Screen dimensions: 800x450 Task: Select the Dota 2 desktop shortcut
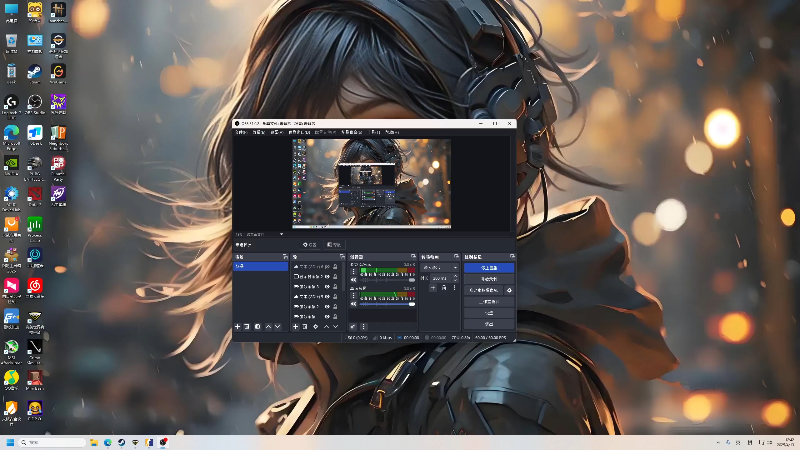tap(34, 196)
